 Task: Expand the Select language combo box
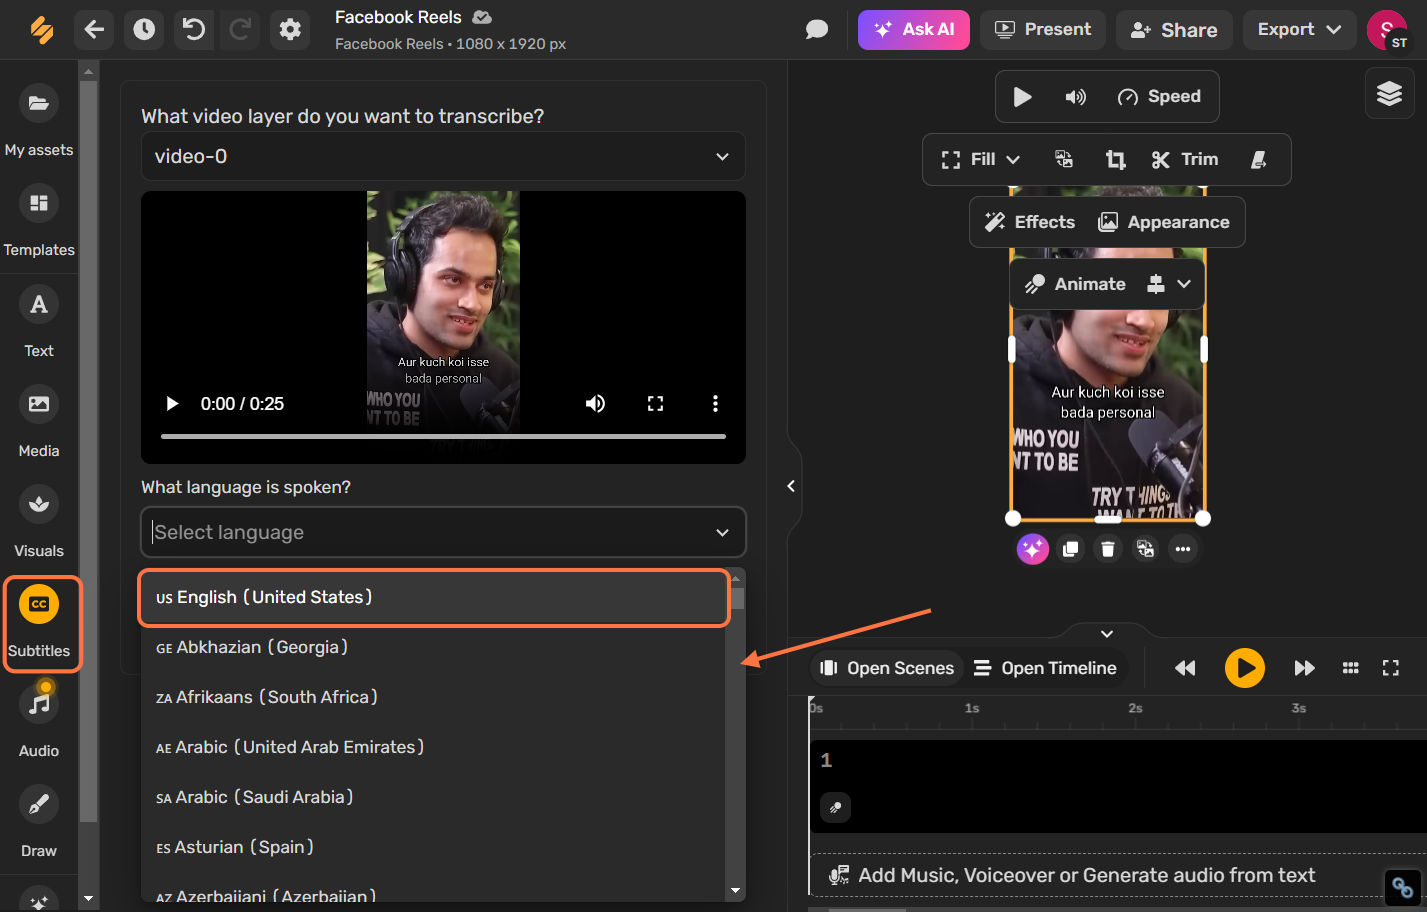(443, 532)
